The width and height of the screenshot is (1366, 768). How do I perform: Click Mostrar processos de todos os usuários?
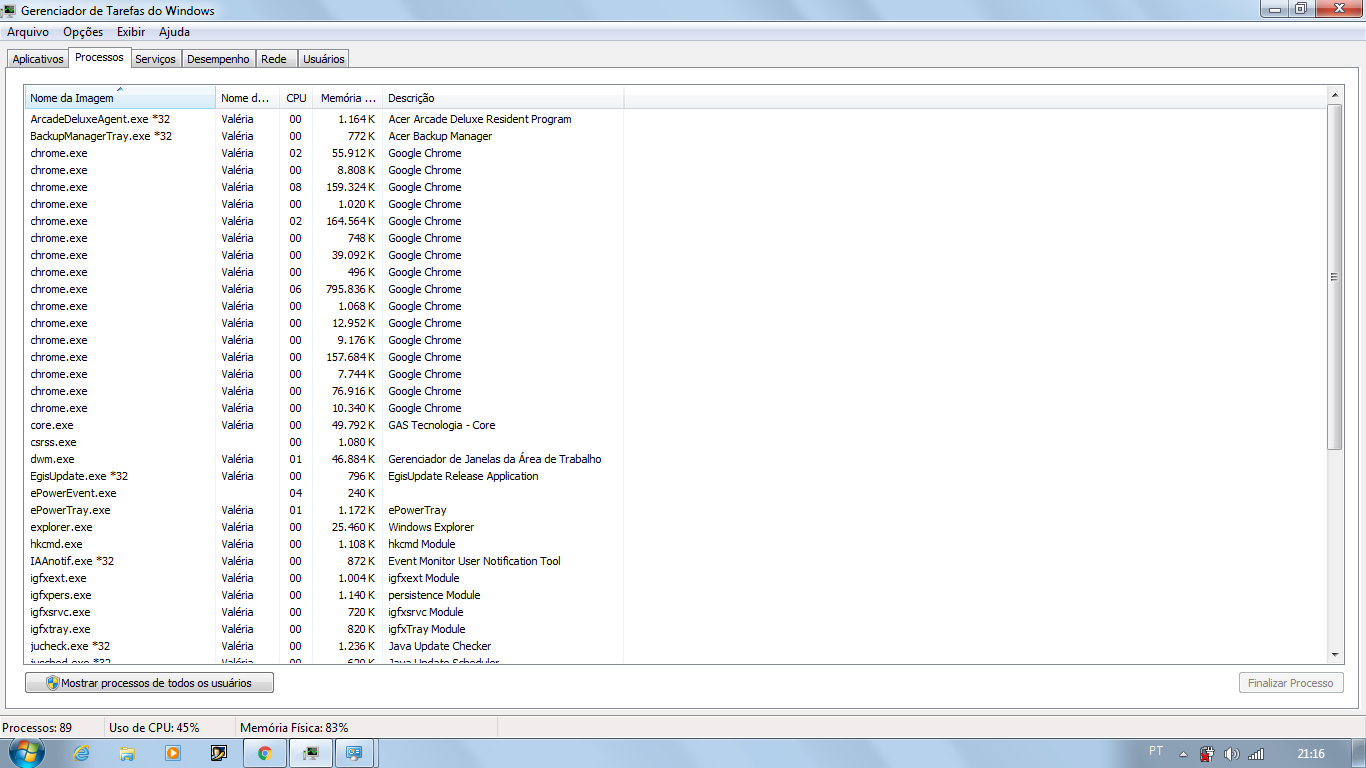(149, 683)
